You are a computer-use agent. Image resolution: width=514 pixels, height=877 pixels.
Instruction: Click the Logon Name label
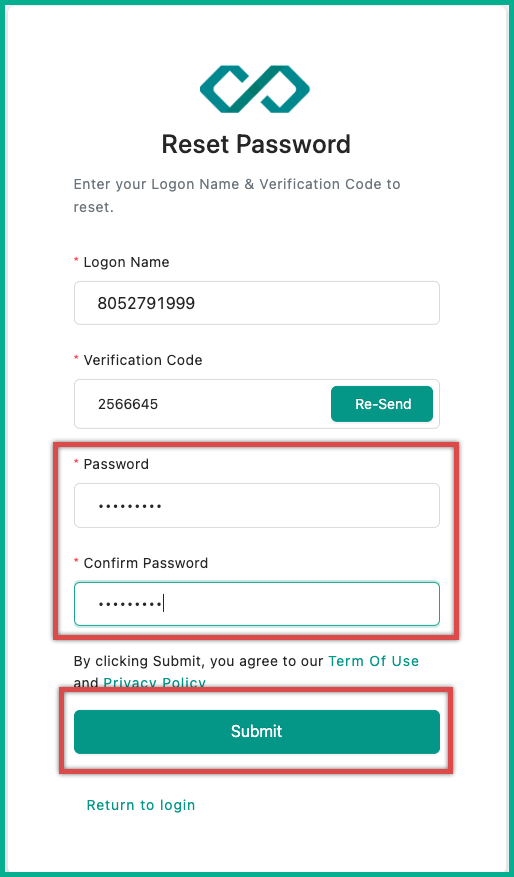tap(126, 262)
